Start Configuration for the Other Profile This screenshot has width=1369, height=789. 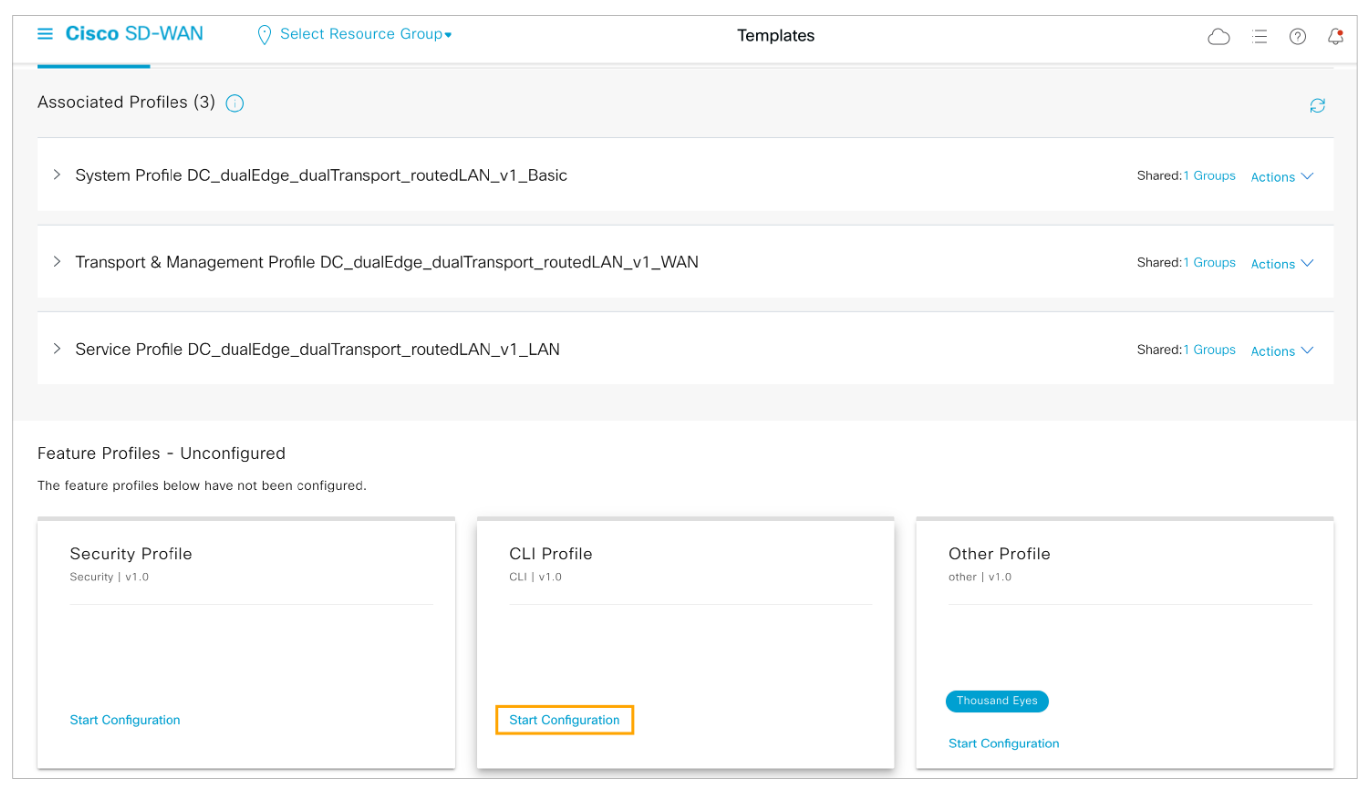click(x=1003, y=743)
